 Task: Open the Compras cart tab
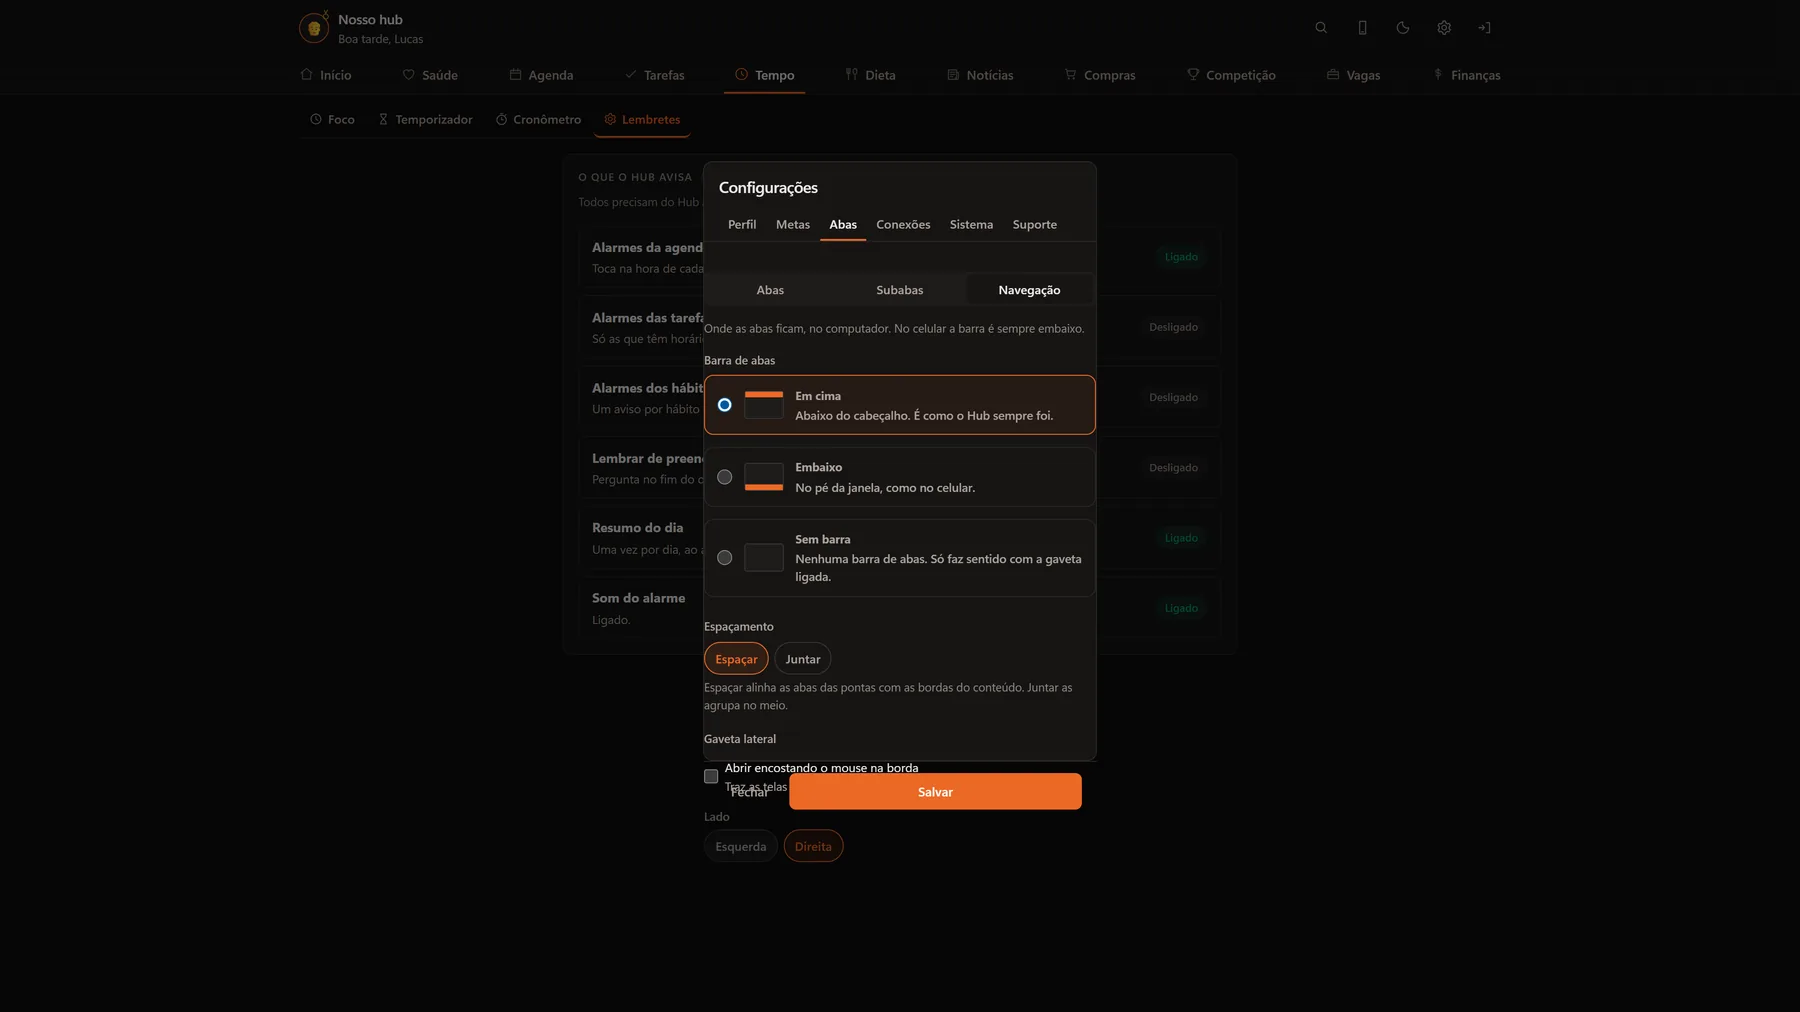(x=1100, y=75)
